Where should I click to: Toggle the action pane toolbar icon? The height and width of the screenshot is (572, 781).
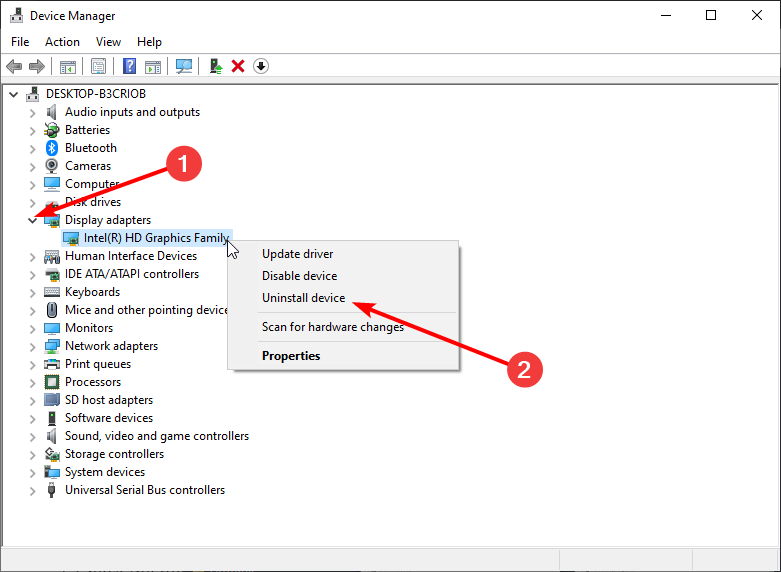153,66
